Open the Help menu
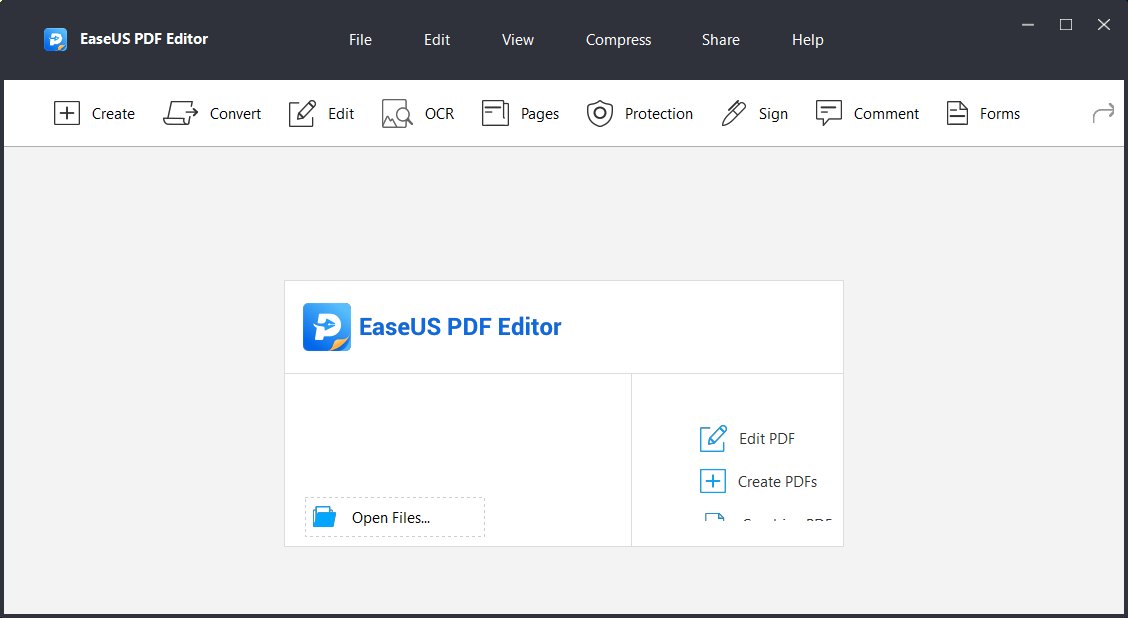Image resolution: width=1128 pixels, height=618 pixels. coord(808,40)
